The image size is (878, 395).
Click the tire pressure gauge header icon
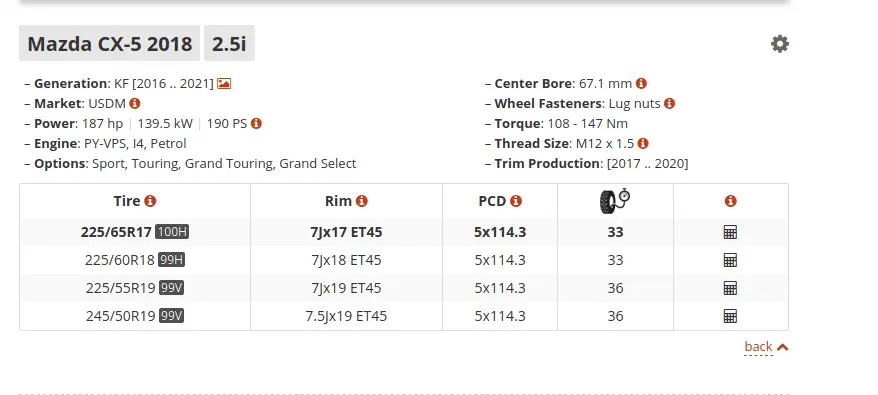615,201
